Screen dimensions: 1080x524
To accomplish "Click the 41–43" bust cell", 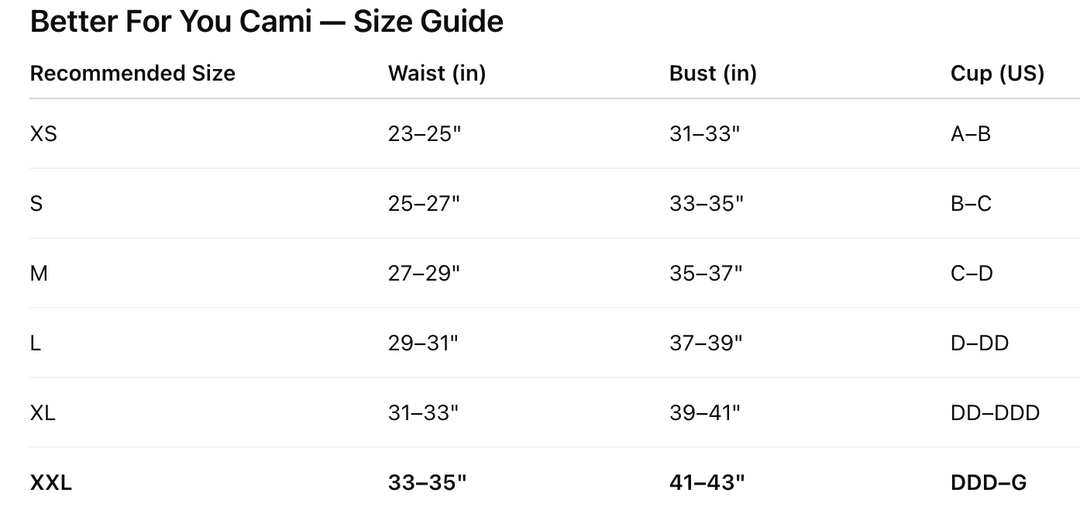I will pyautogui.click(x=707, y=483).
